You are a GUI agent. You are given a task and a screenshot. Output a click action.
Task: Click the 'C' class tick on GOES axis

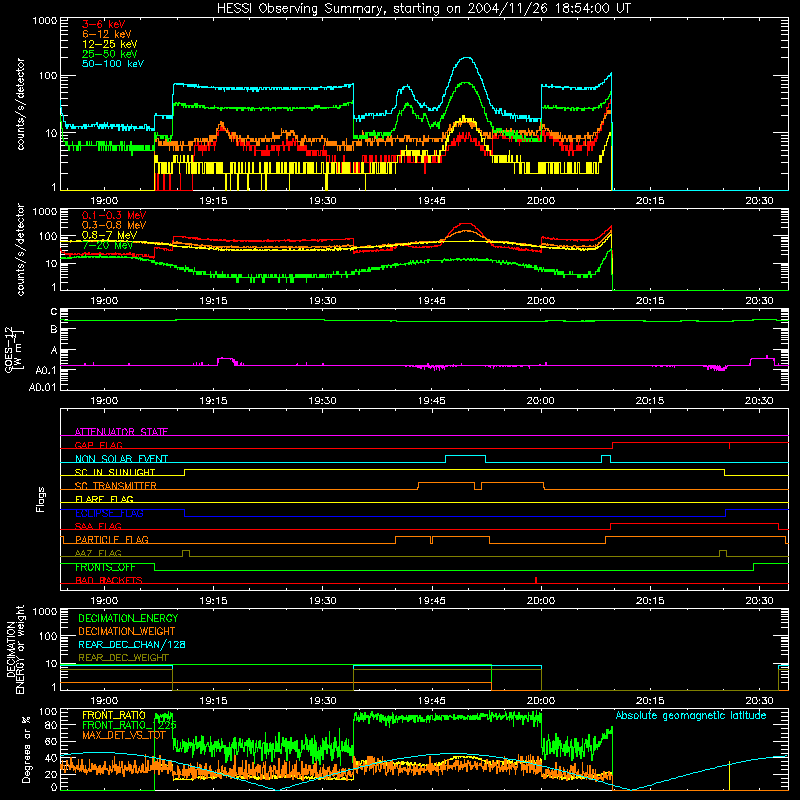54,312
